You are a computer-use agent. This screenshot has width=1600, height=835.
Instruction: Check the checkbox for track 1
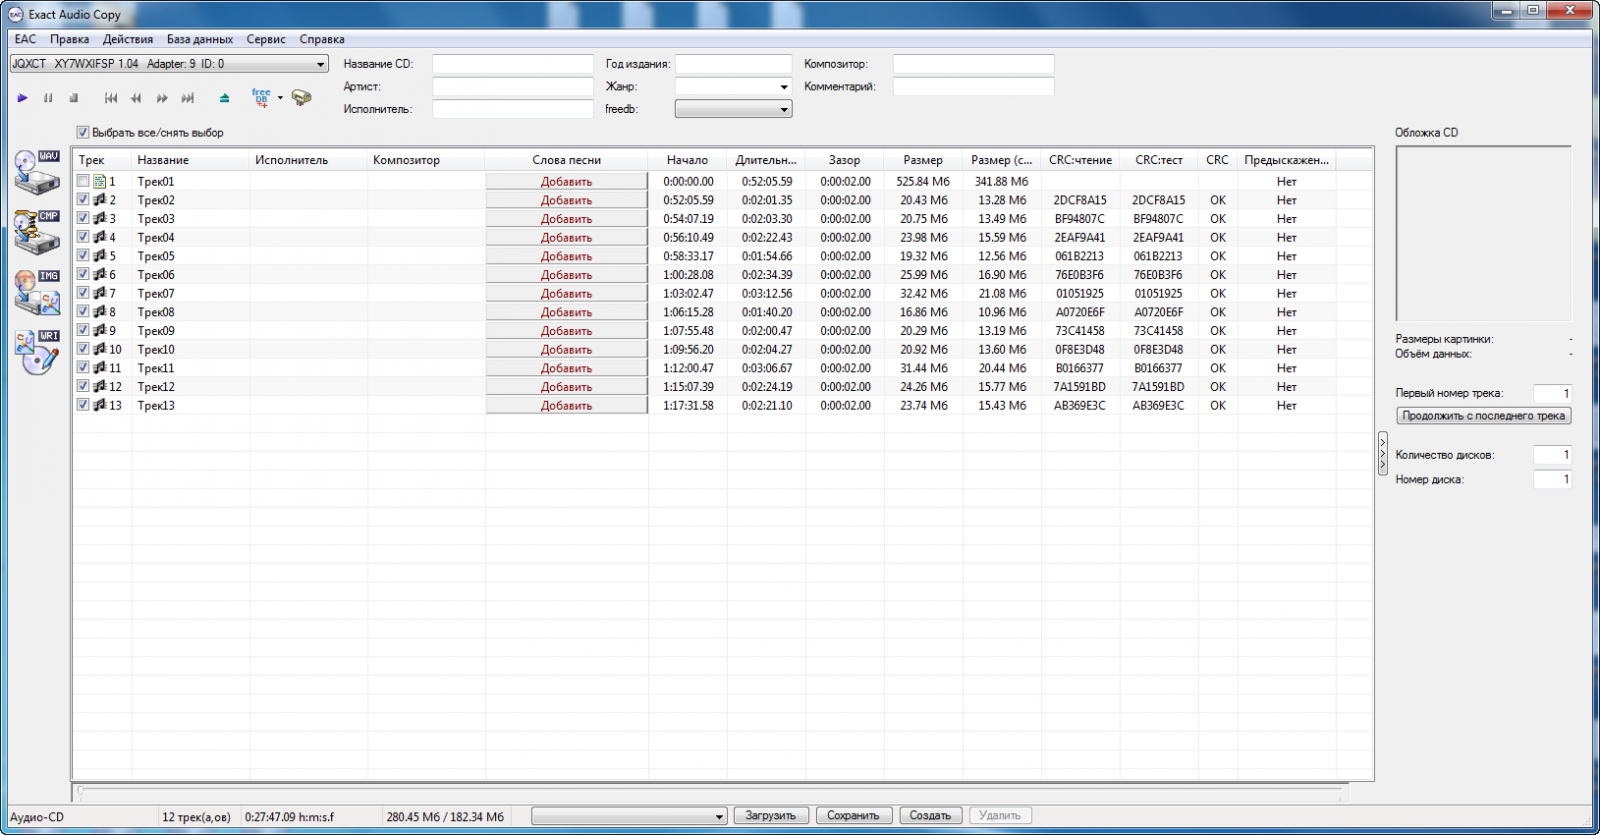83,181
